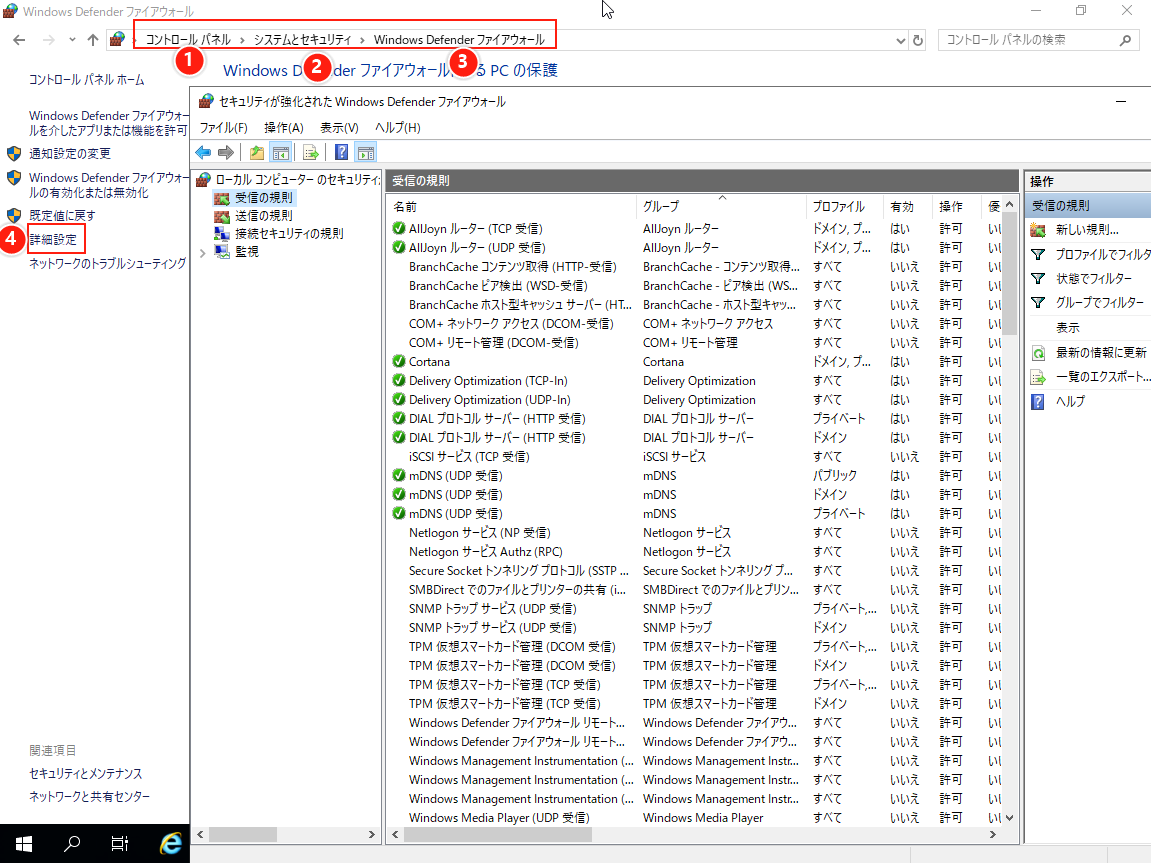Screen dimensions: 1151x863
Task: Open the 表示(V) menu
Action: 339,128
